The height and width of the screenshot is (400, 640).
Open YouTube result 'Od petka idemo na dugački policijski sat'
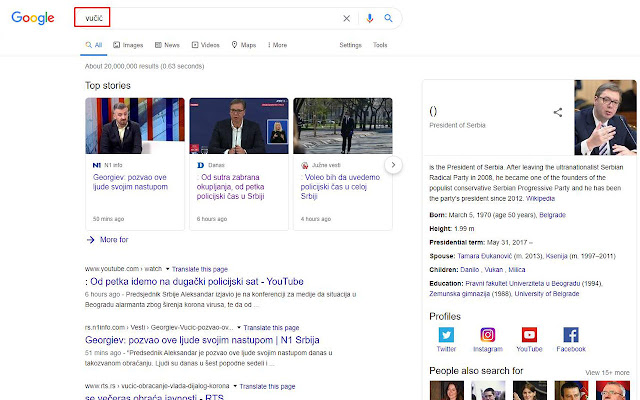(194, 282)
